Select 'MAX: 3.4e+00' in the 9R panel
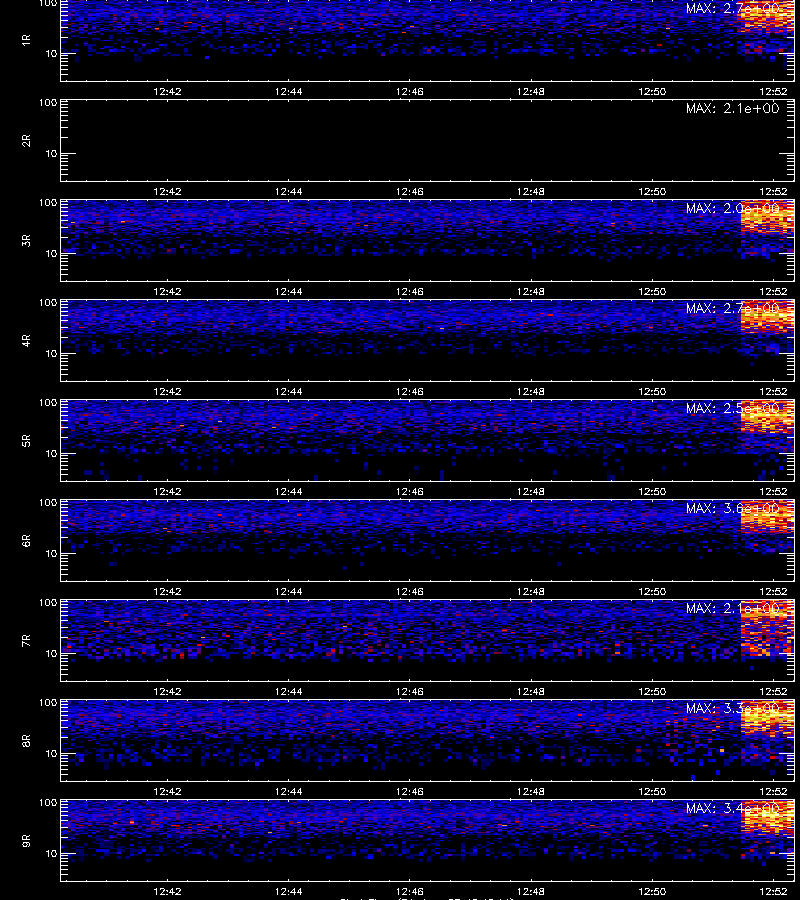 click(x=733, y=808)
